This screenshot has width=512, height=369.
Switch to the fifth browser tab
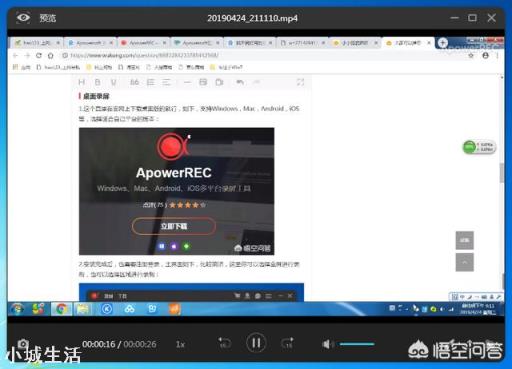point(249,43)
